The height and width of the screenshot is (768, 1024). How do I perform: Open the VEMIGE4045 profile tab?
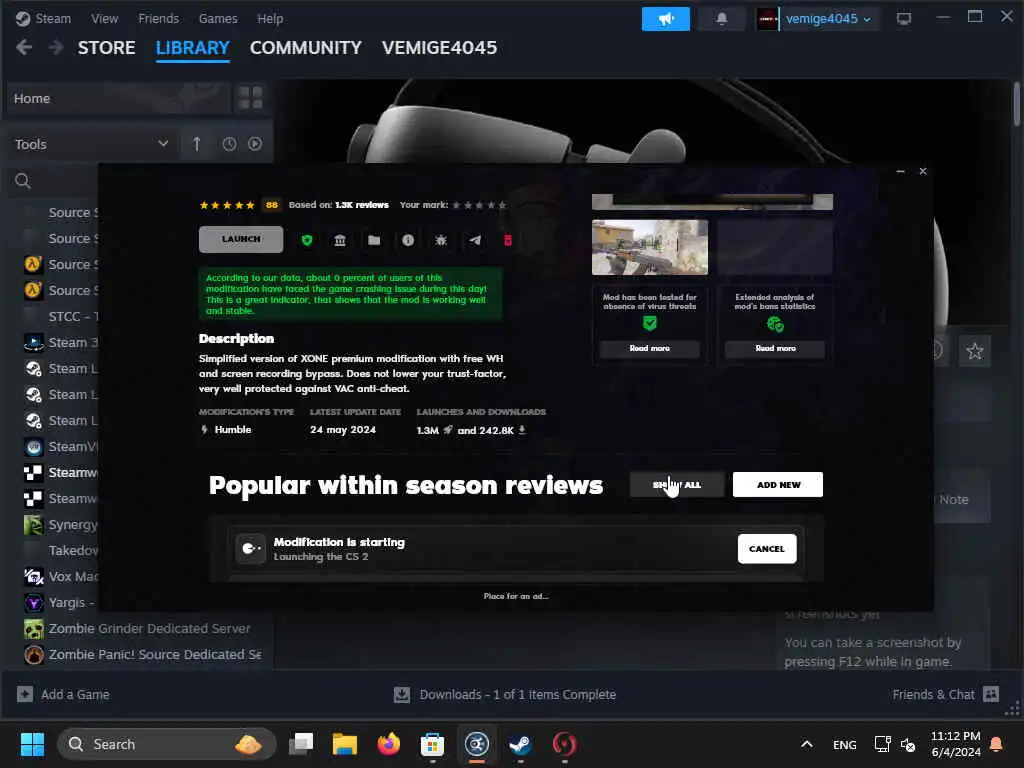pos(440,48)
